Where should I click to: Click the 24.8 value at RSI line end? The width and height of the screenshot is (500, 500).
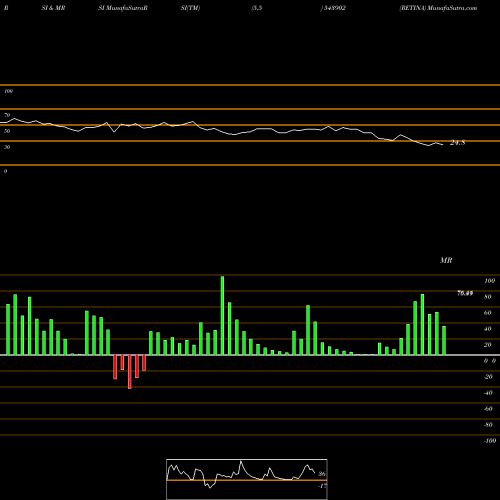[x=457, y=143]
